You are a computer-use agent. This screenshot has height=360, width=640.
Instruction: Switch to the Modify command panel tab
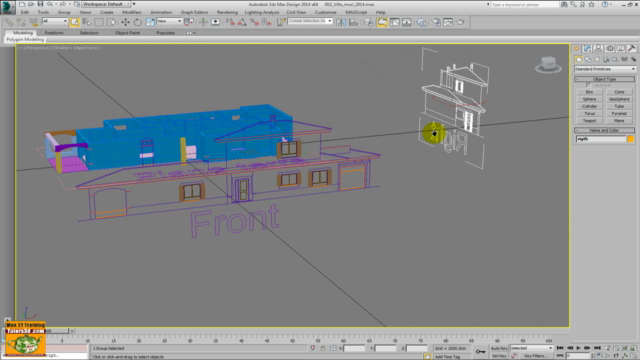587,49
